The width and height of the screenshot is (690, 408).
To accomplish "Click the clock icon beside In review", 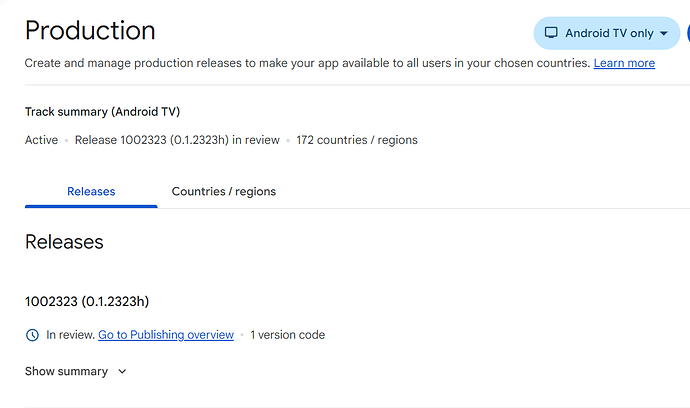I will (32, 335).
